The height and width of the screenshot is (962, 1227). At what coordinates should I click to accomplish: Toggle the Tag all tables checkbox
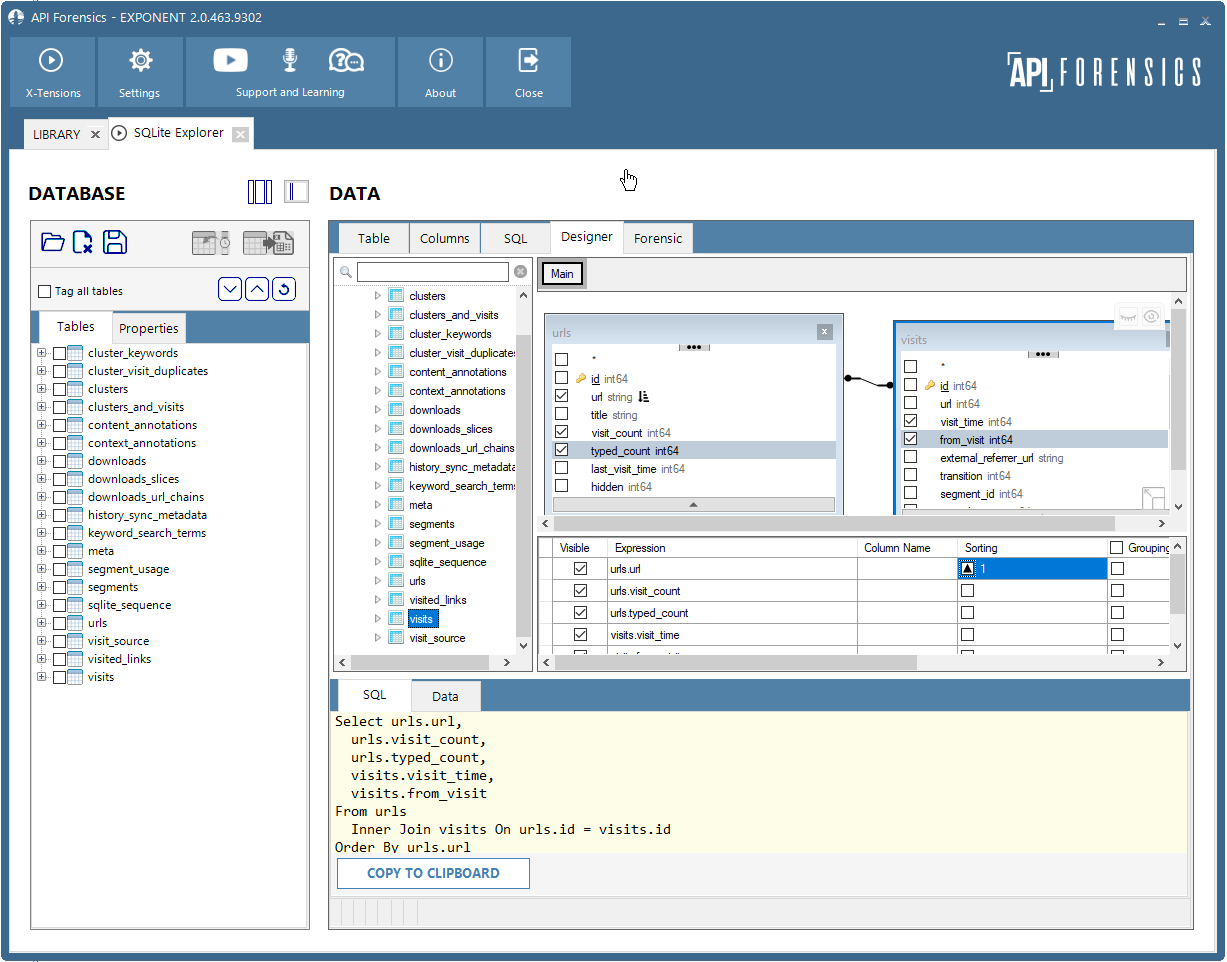tap(44, 291)
